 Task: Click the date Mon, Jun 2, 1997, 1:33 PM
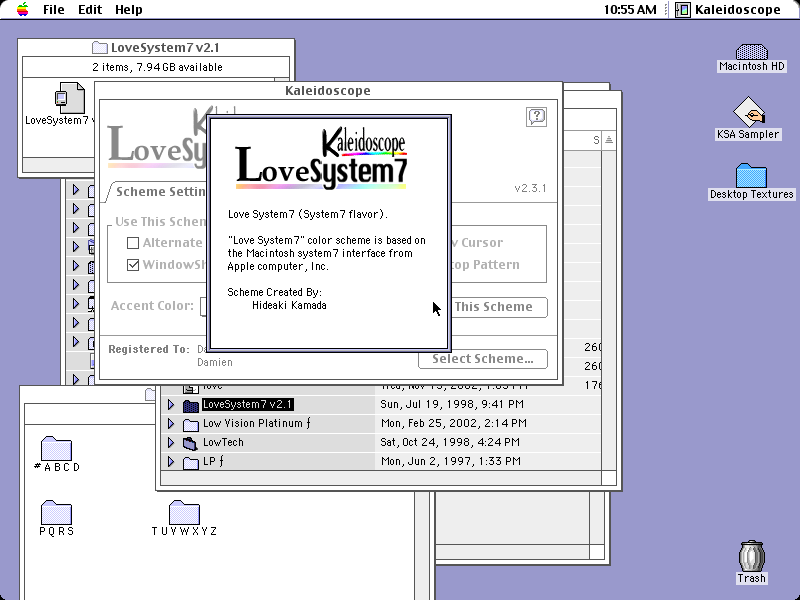coord(451,462)
